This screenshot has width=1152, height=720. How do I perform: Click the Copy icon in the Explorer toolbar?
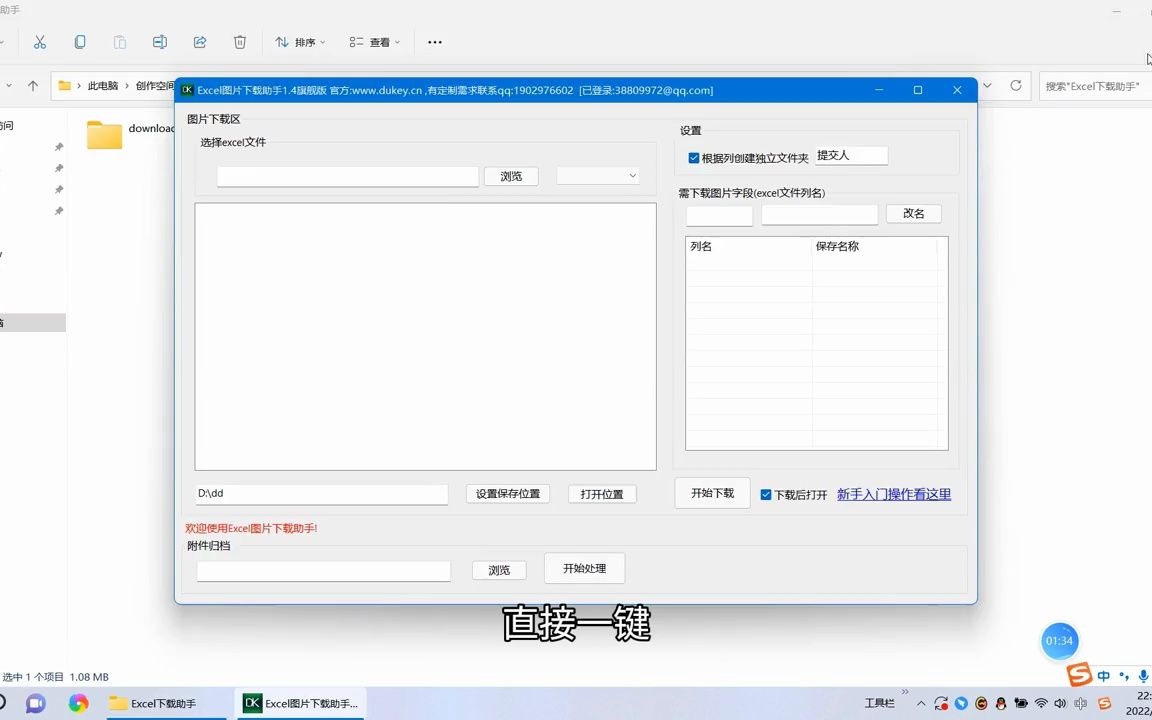tap(81, 42)
